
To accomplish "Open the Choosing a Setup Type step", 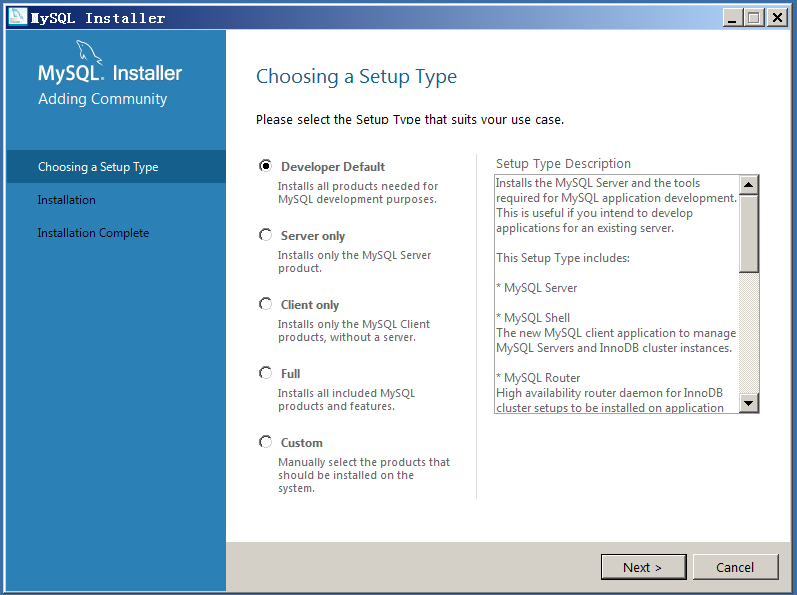I will [116, 167].
